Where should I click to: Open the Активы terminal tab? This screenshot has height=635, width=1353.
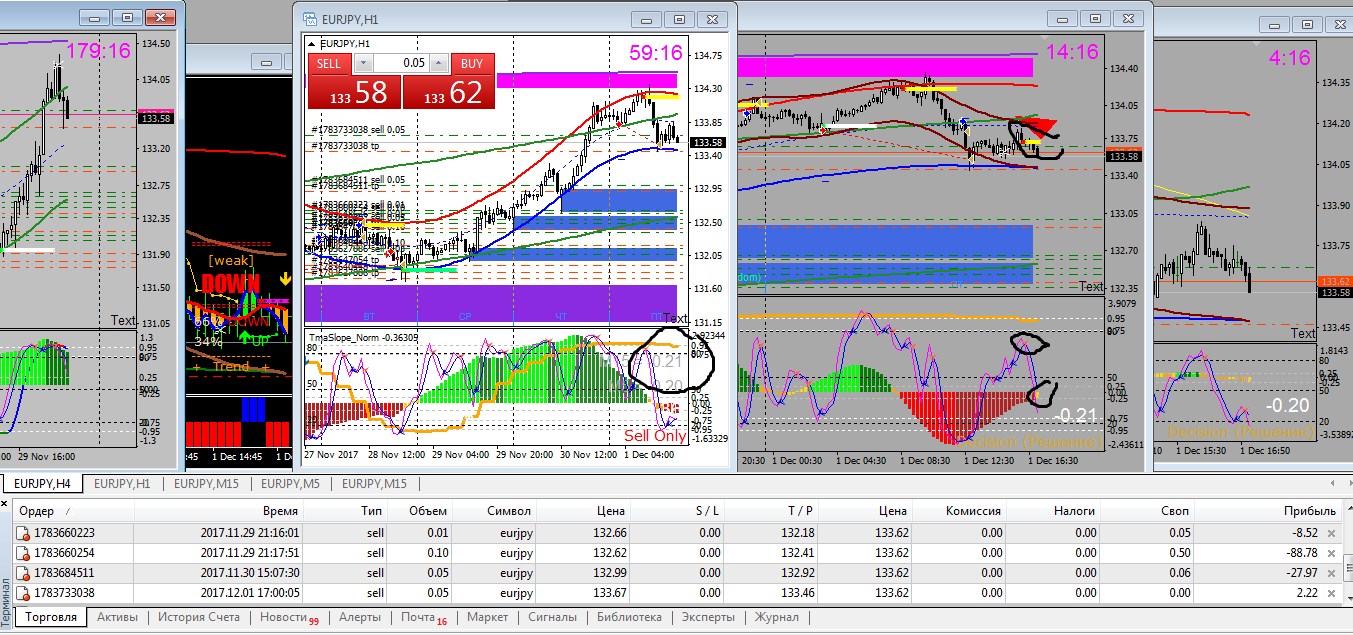[117, 617]
